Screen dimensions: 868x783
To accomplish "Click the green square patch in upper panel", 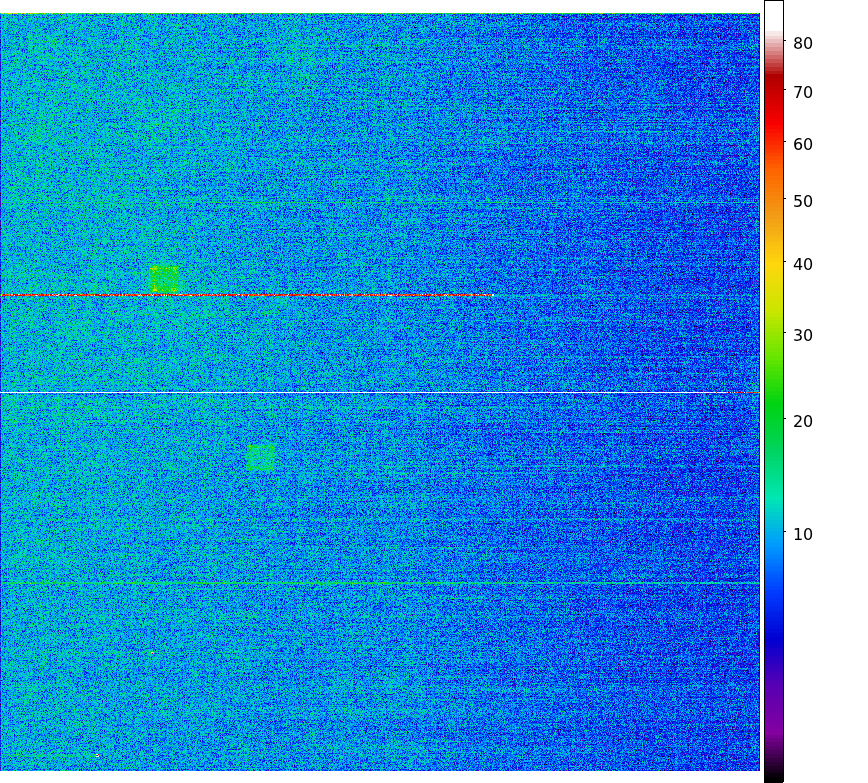I will [x=164, y=279].
